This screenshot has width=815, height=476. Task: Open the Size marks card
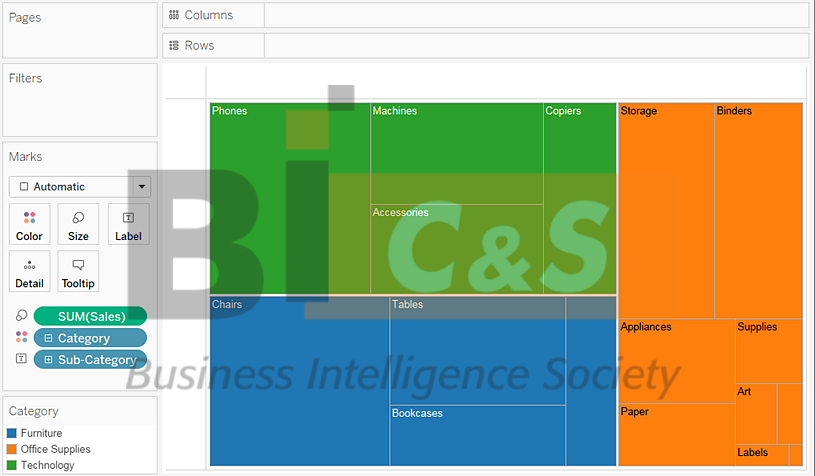pyautogui.click(x=78, y=224)
